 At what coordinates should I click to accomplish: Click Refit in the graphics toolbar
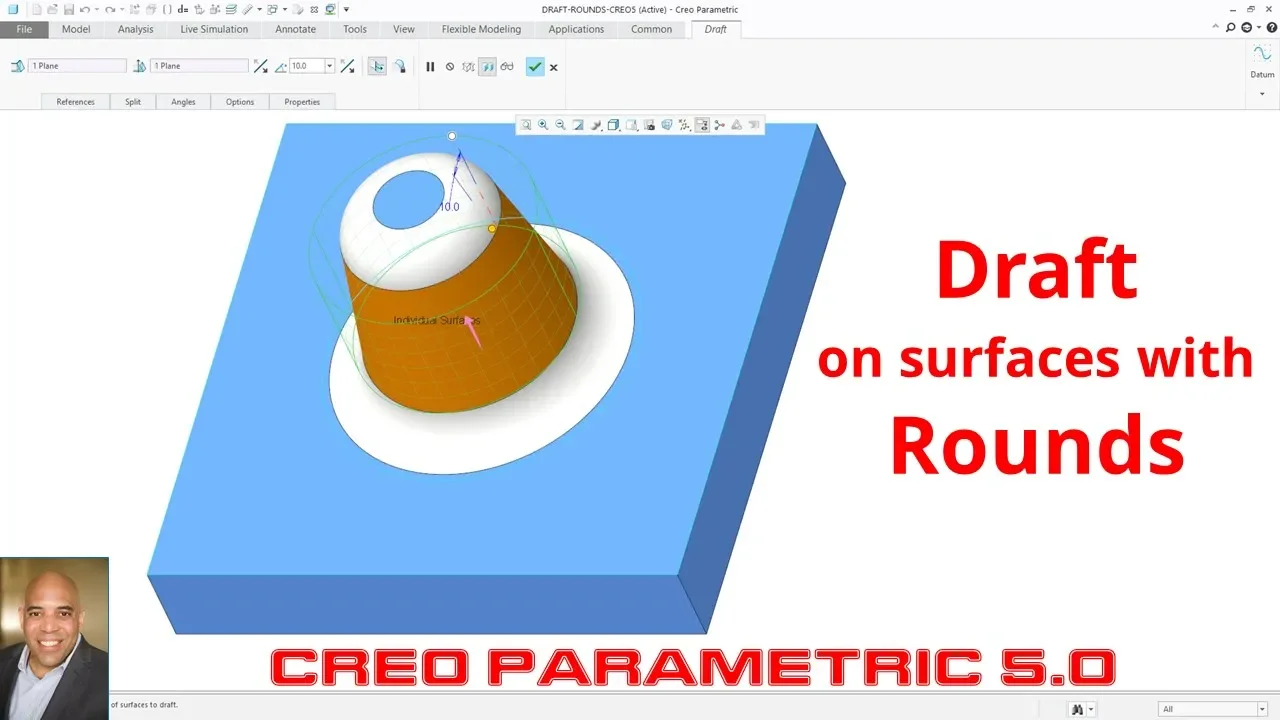(525, 125)
